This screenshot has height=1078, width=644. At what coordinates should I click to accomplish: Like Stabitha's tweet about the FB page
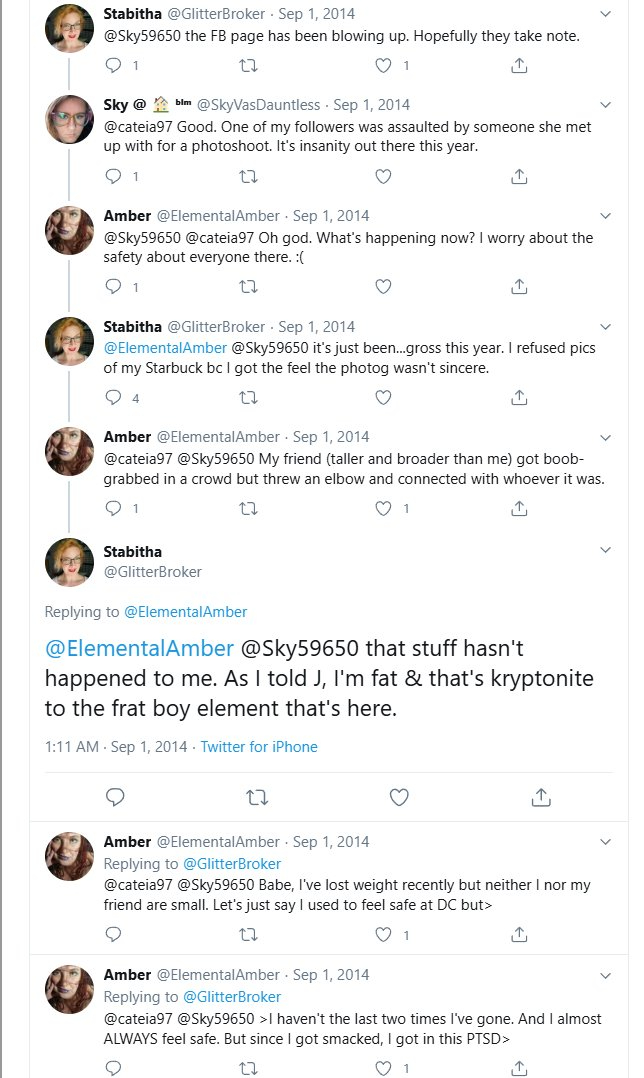pos(383,66)
